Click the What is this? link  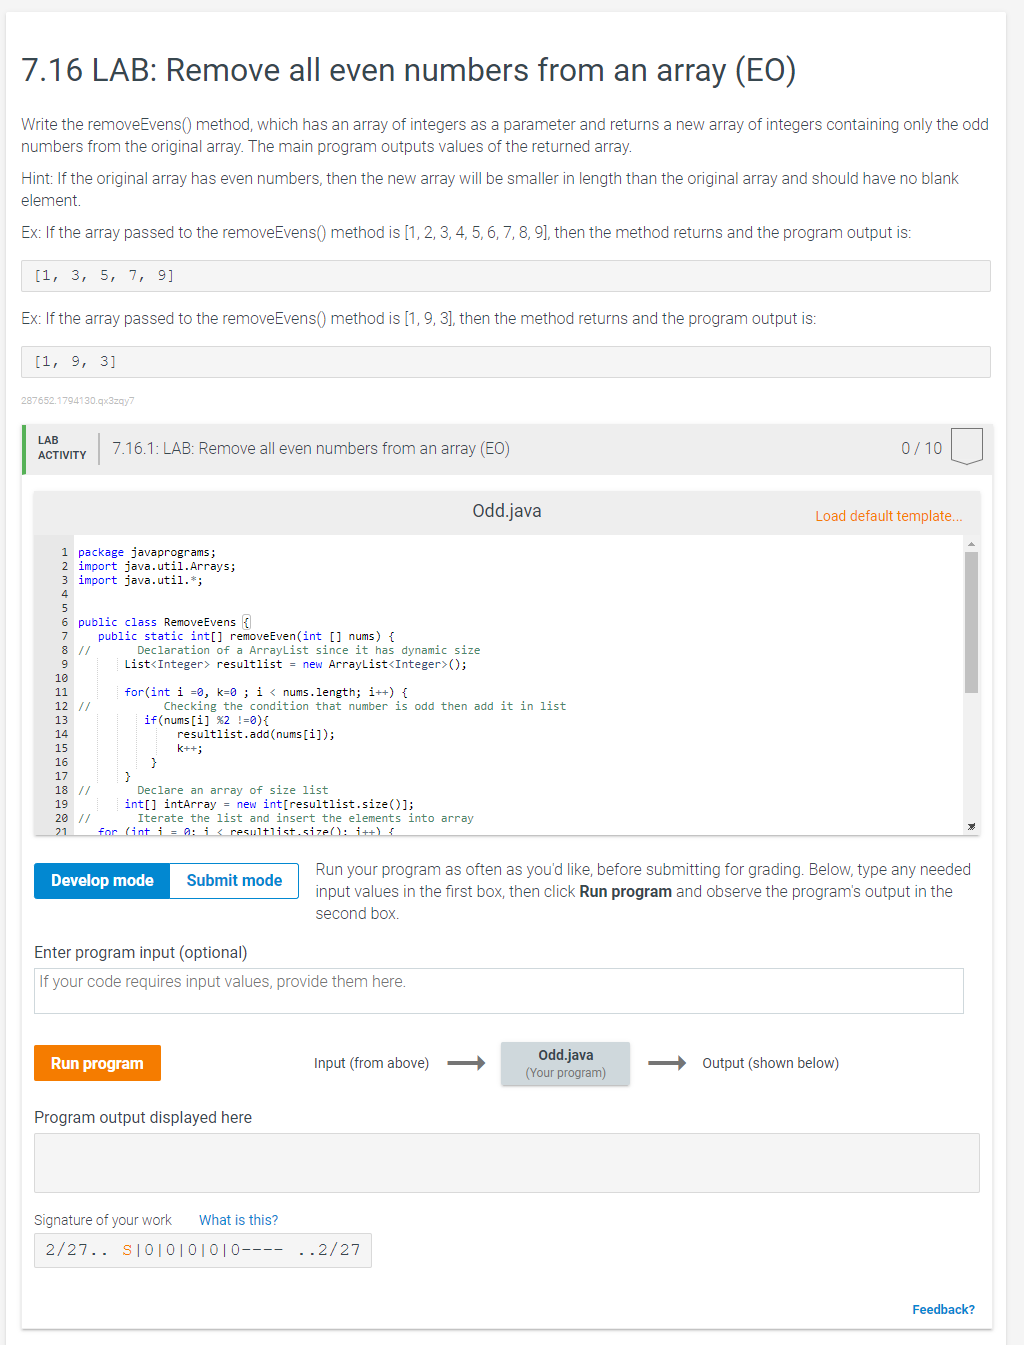[238, 1219]
